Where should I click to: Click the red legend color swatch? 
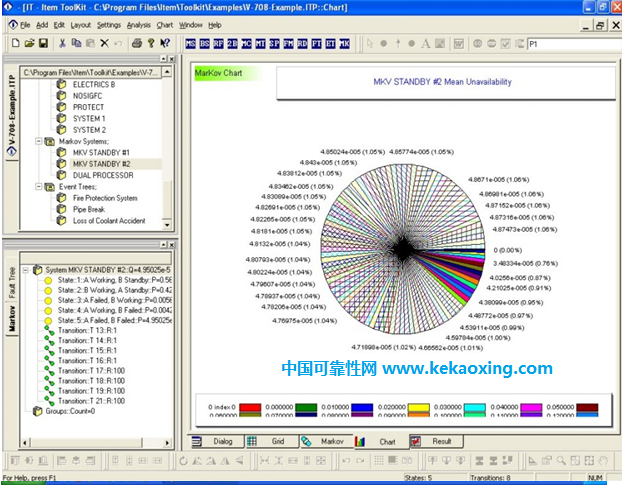[x=251, y=407]
